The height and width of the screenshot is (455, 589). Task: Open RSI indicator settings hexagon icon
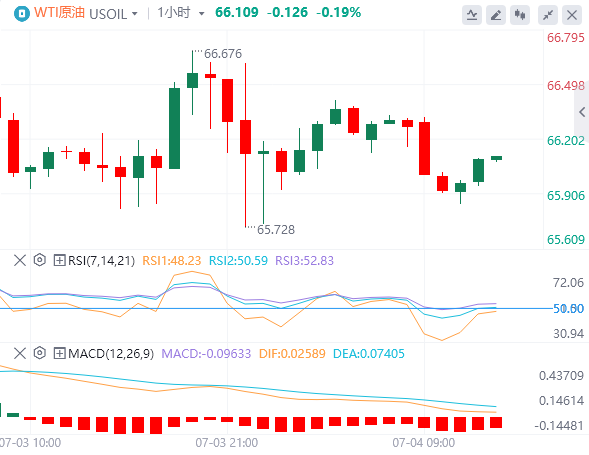(x=39, y=260)
